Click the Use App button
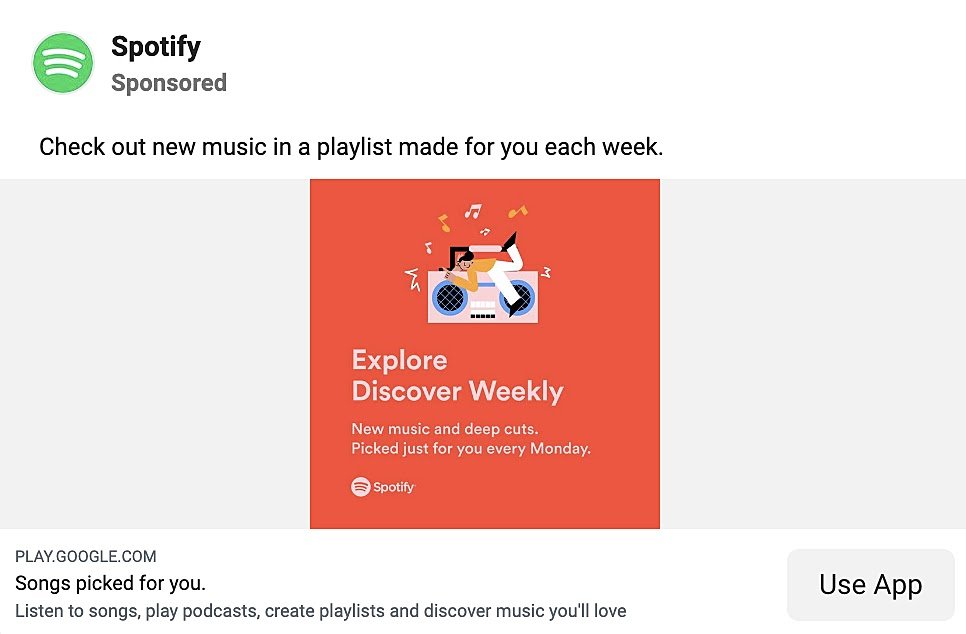This screenshot has height=634, width=966. point(870,584)
